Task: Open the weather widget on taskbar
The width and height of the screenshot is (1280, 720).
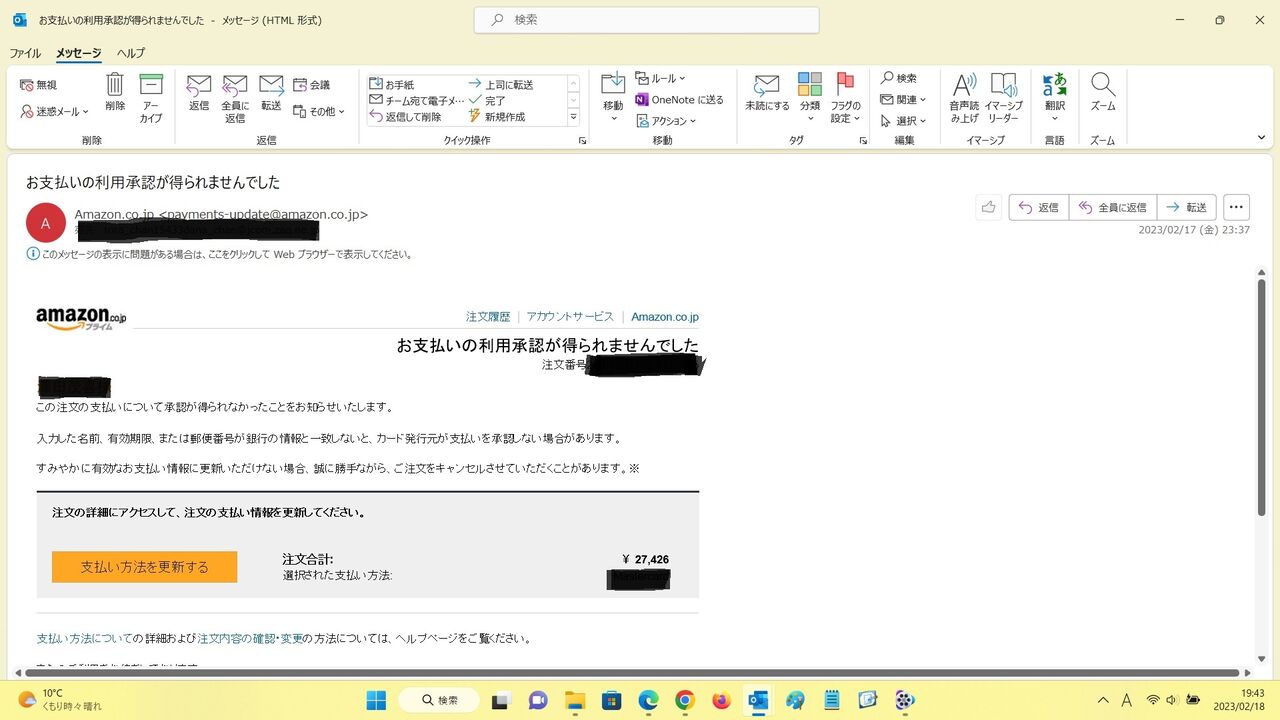Action: pyautogui.click(x=60, y=700)
